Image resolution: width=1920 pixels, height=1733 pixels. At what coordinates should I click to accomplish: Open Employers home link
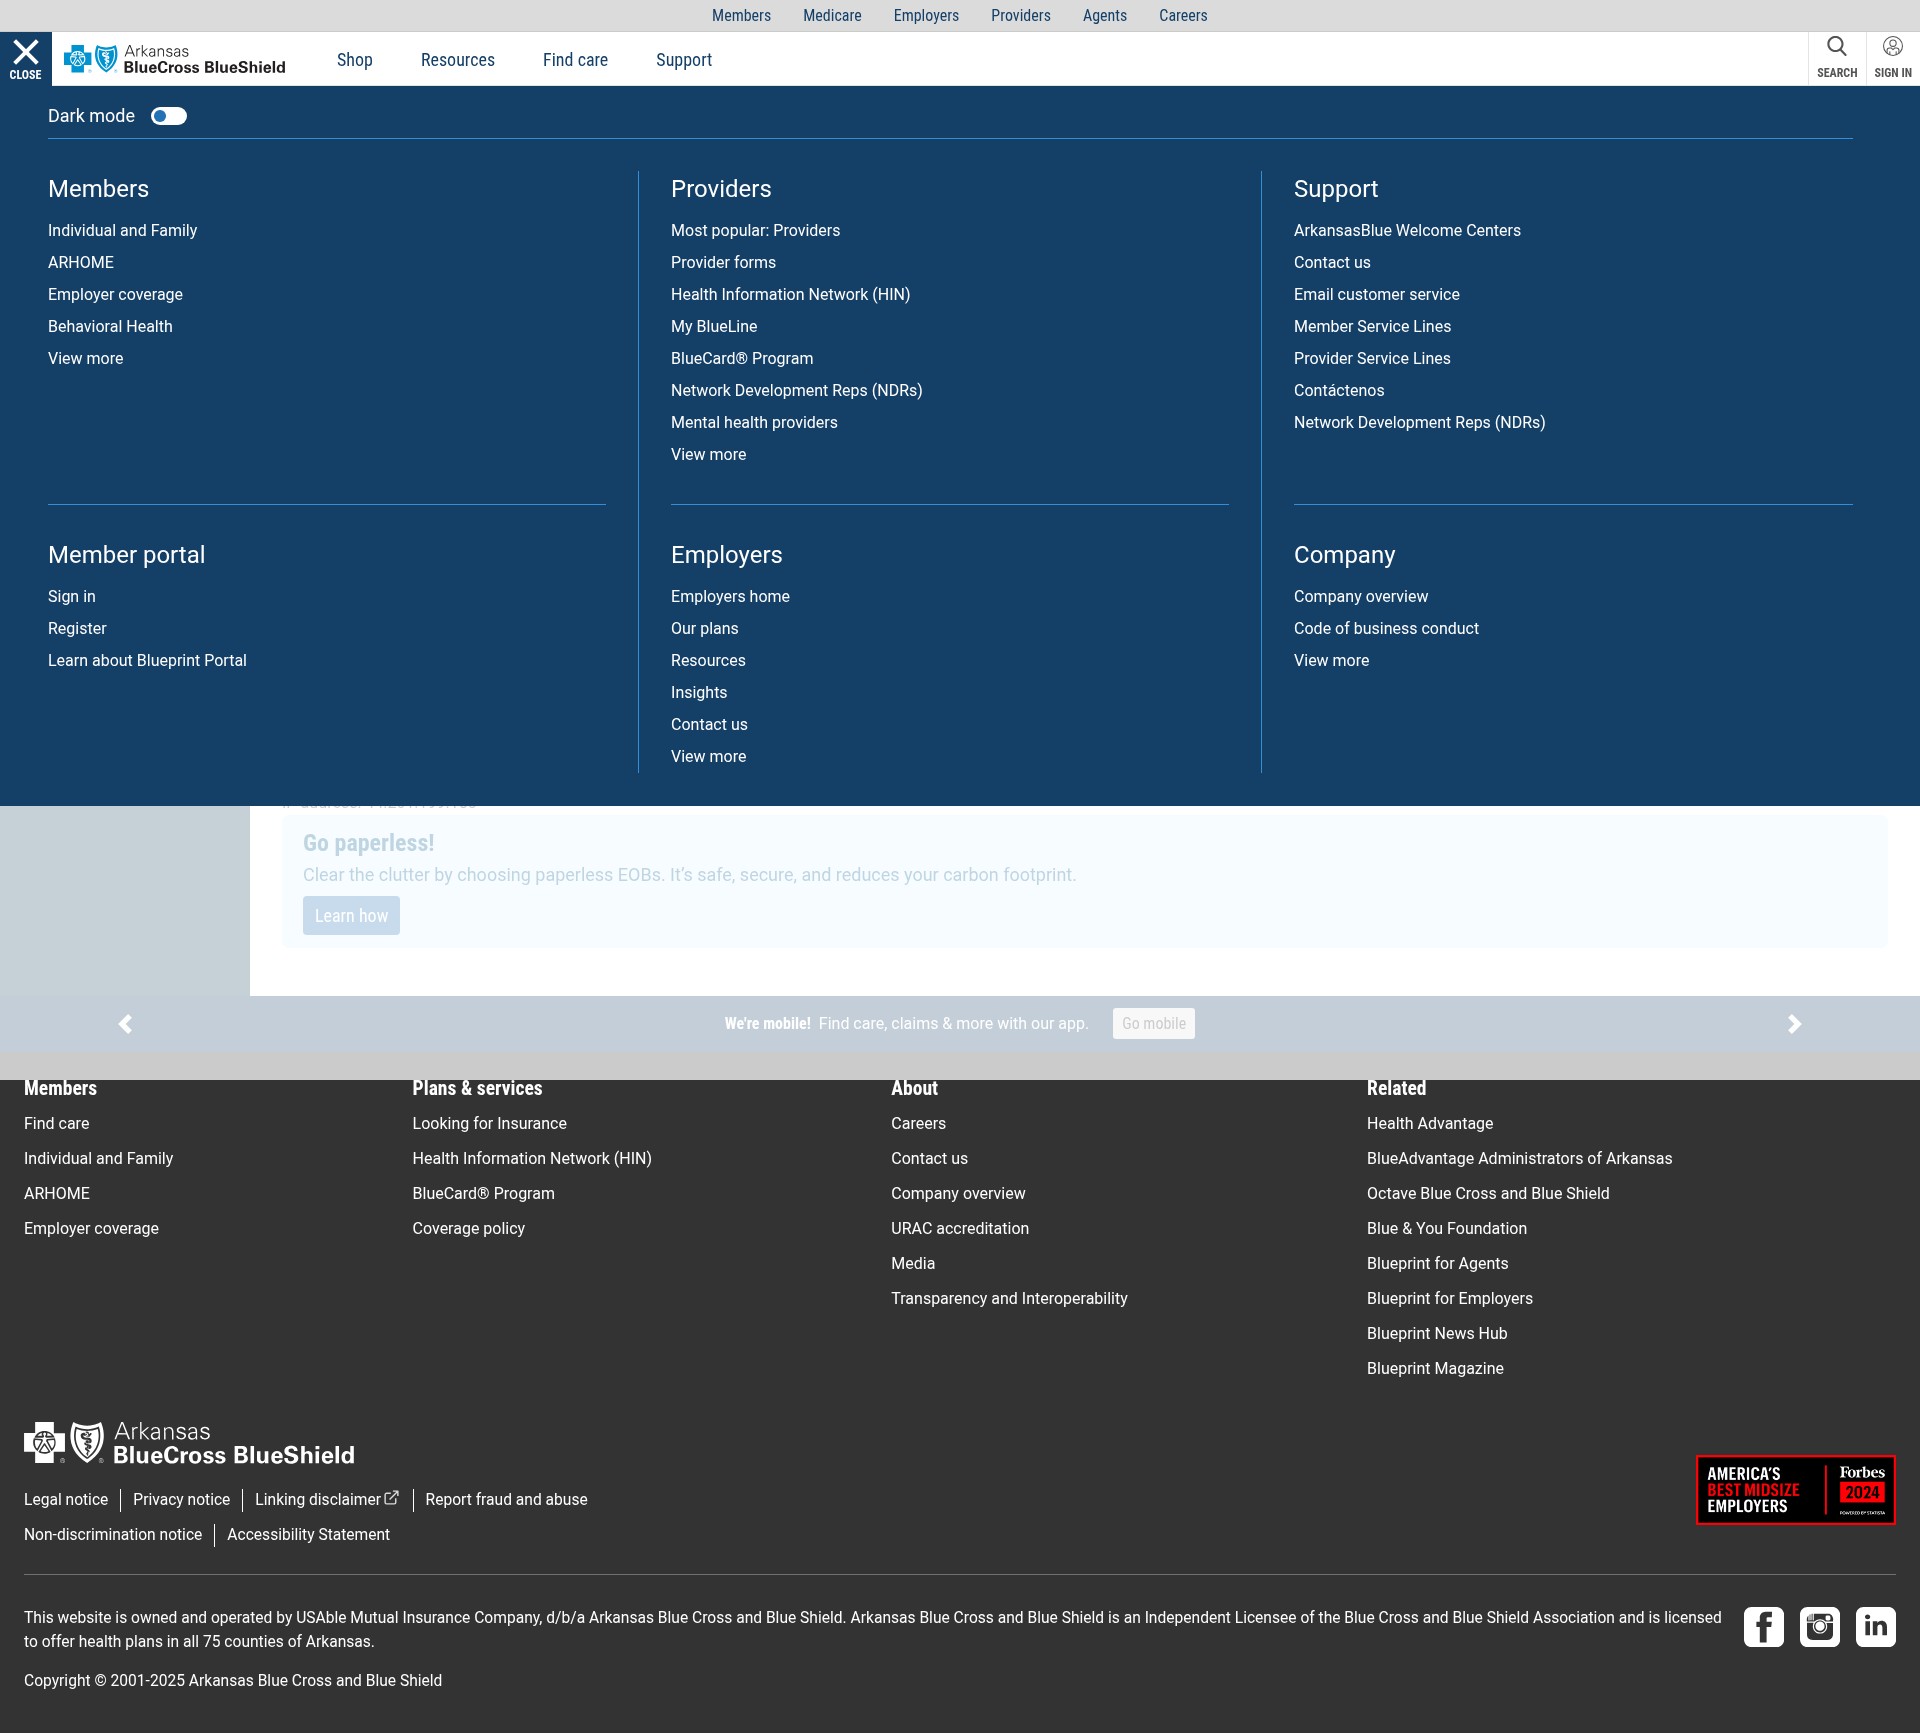[730, 597]
